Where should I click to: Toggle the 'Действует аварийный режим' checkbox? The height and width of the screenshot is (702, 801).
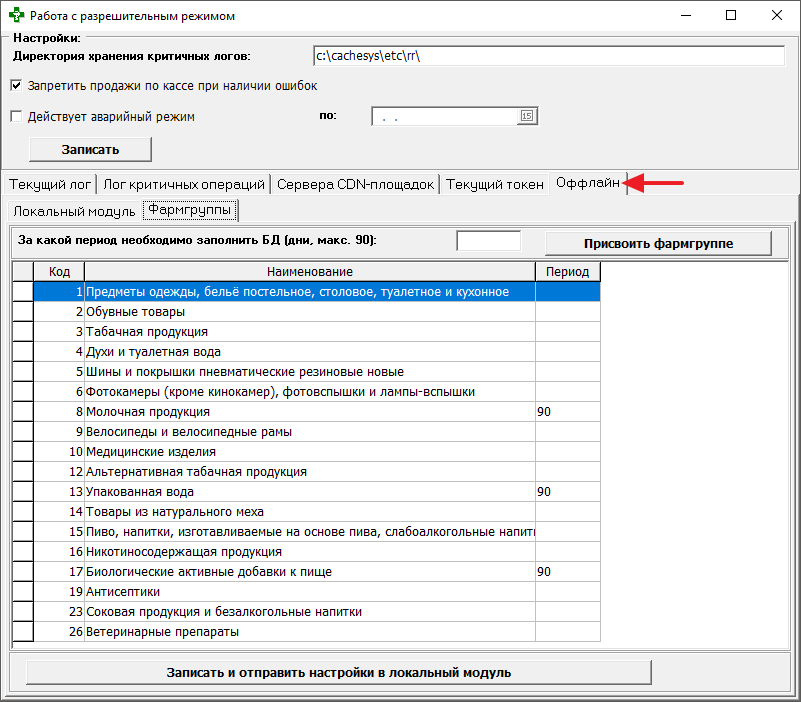pyautogui.click(x=16, y=116)
